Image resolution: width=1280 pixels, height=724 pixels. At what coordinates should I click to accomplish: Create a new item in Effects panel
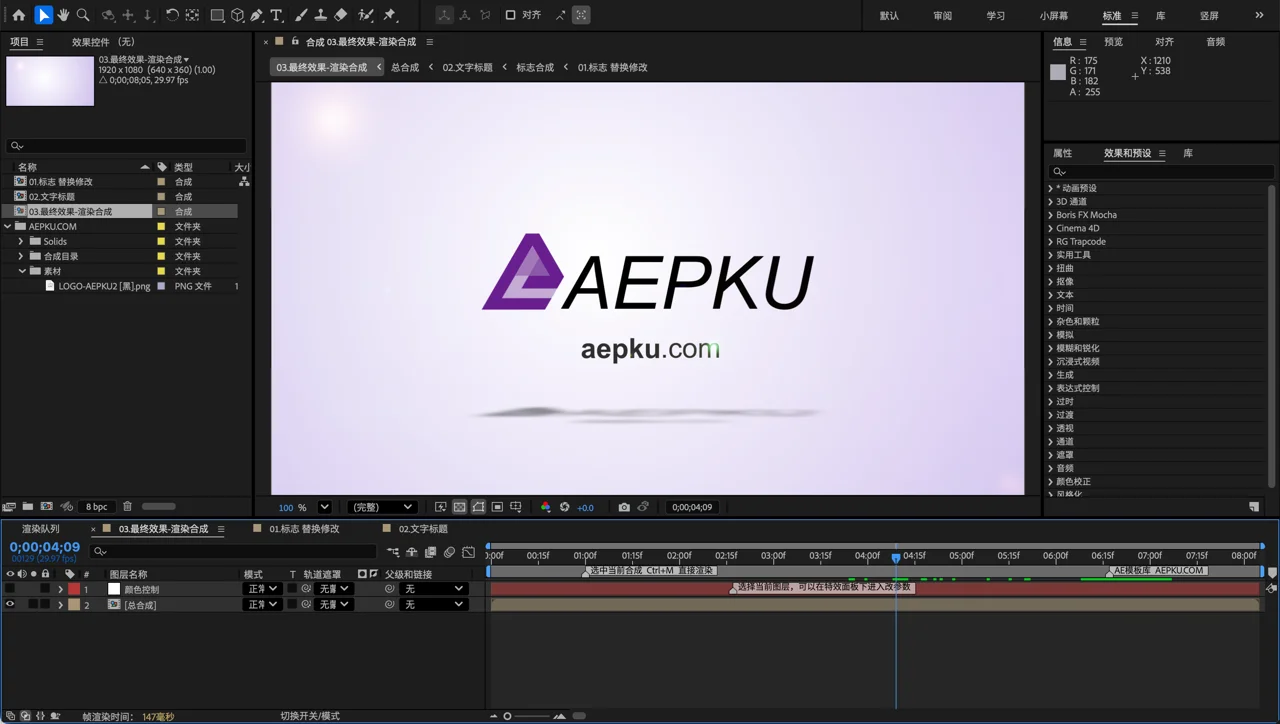click(x=1254, y=507)
